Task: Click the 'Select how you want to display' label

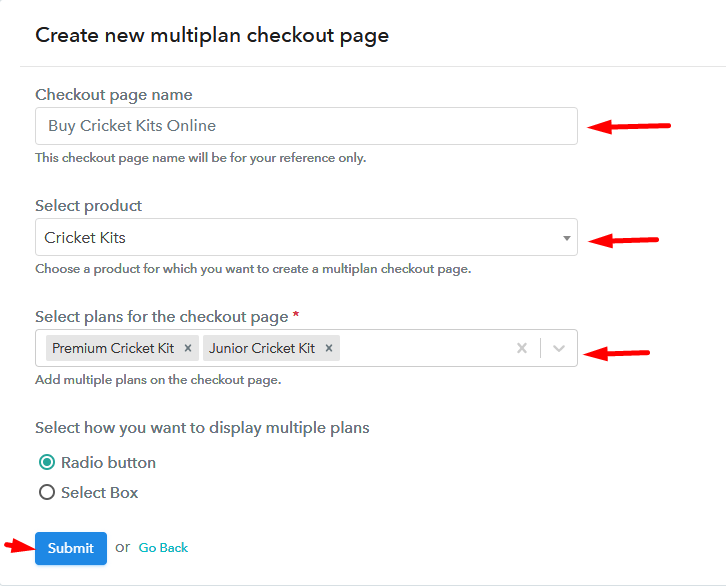Action: pyautogui.click(x=202, y=428)
